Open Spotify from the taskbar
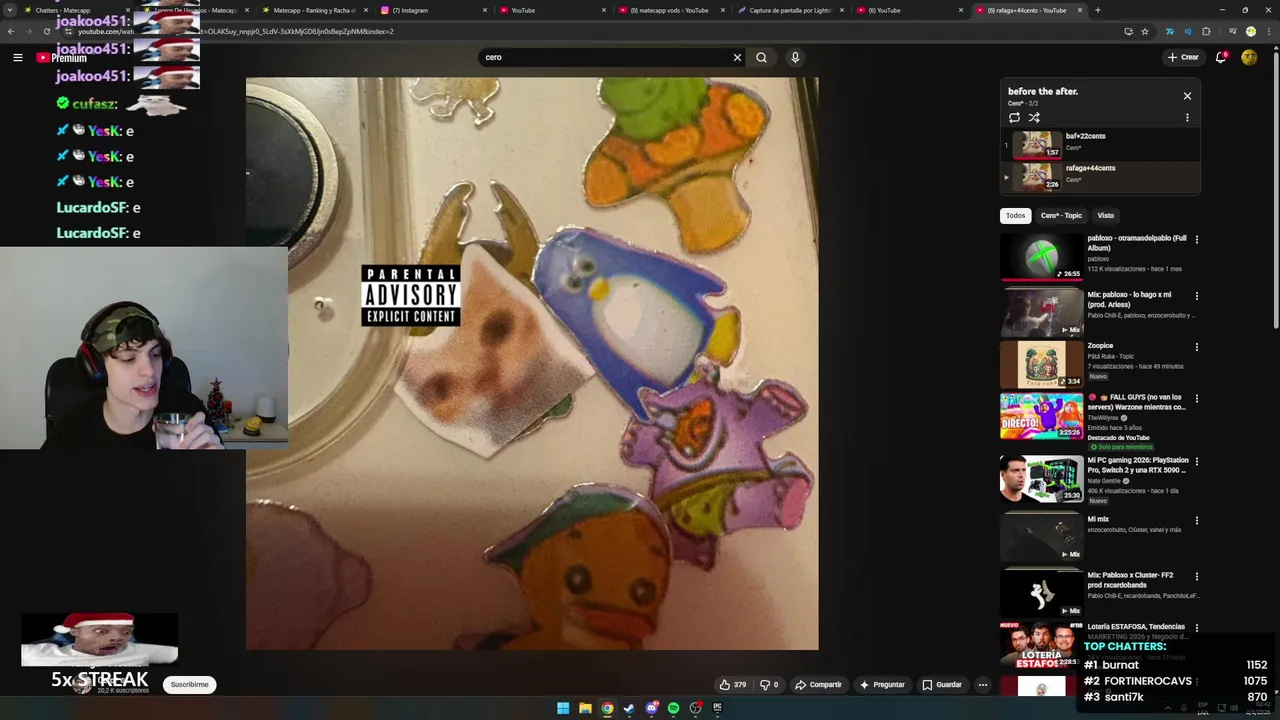Viewport: 1280px width, 720px height. [673, 708]
